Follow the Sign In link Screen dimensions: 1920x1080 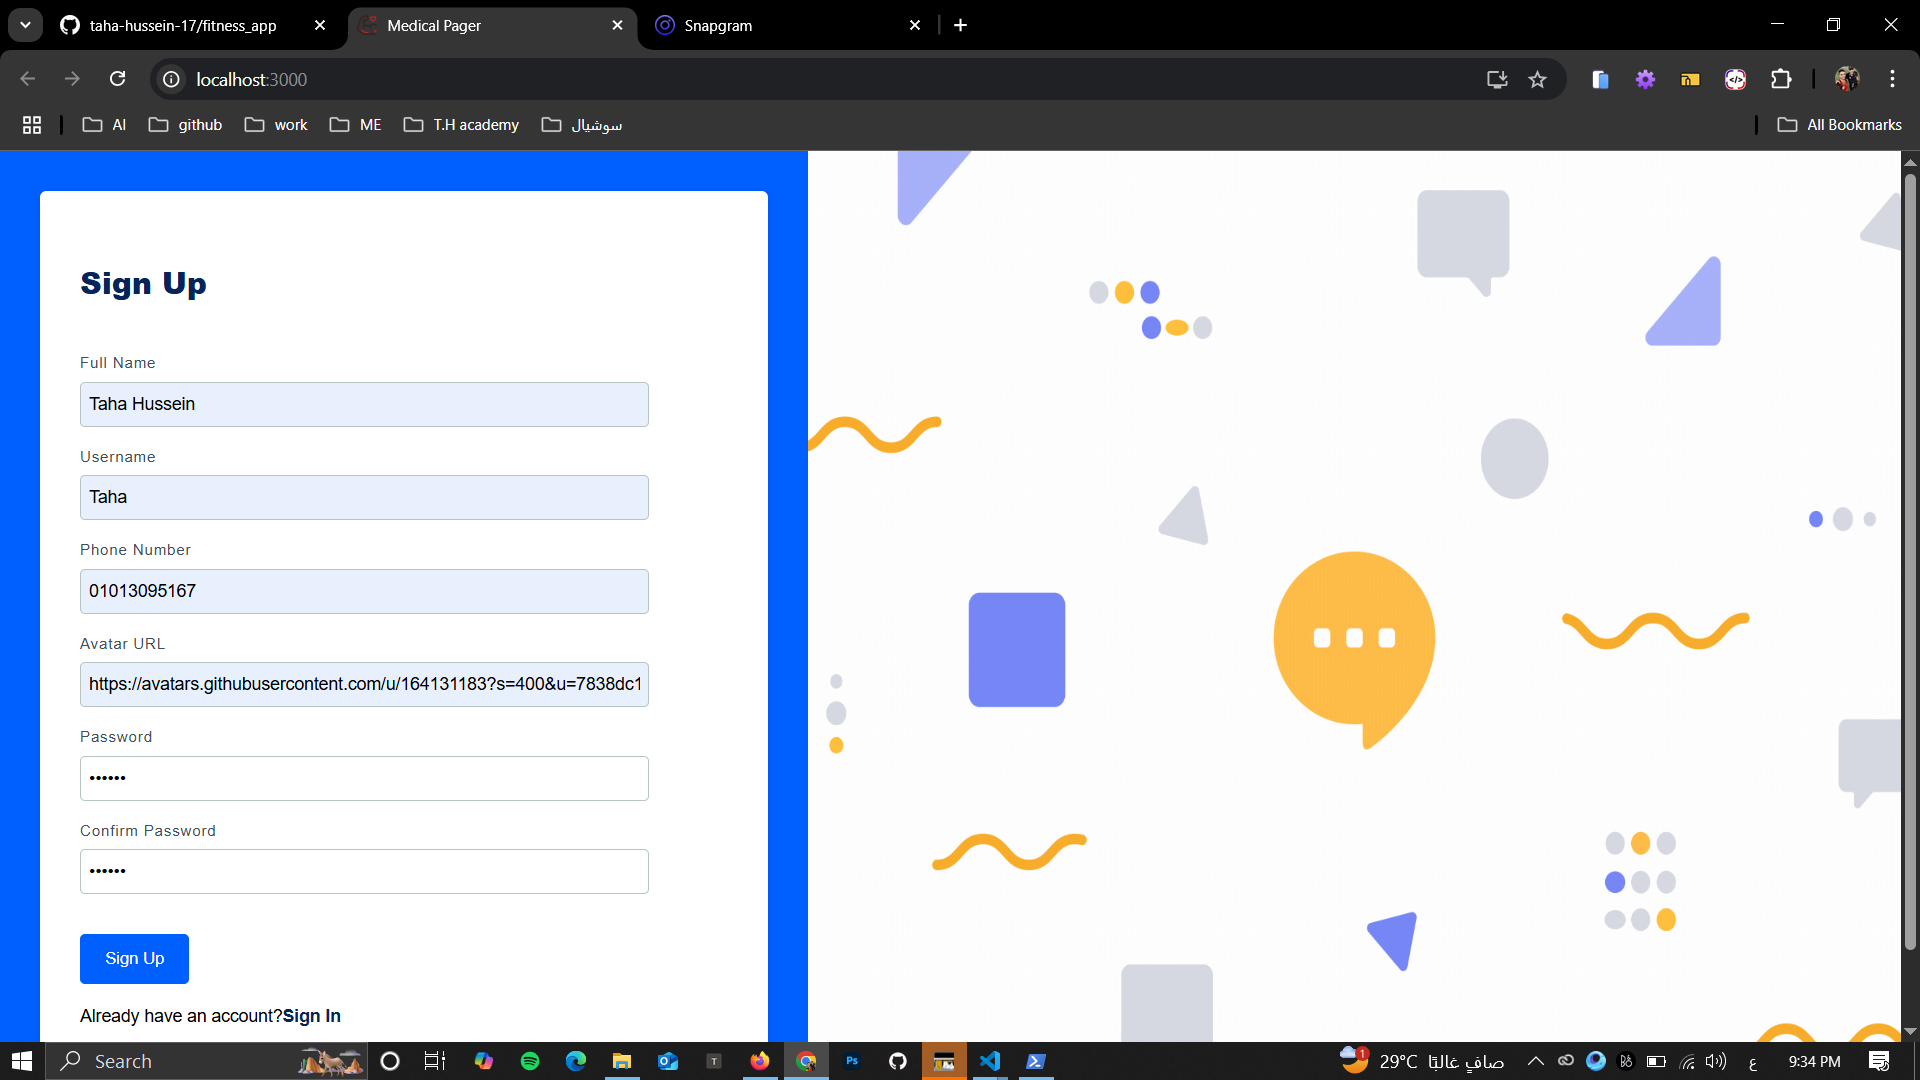[x=312, y=1016]
